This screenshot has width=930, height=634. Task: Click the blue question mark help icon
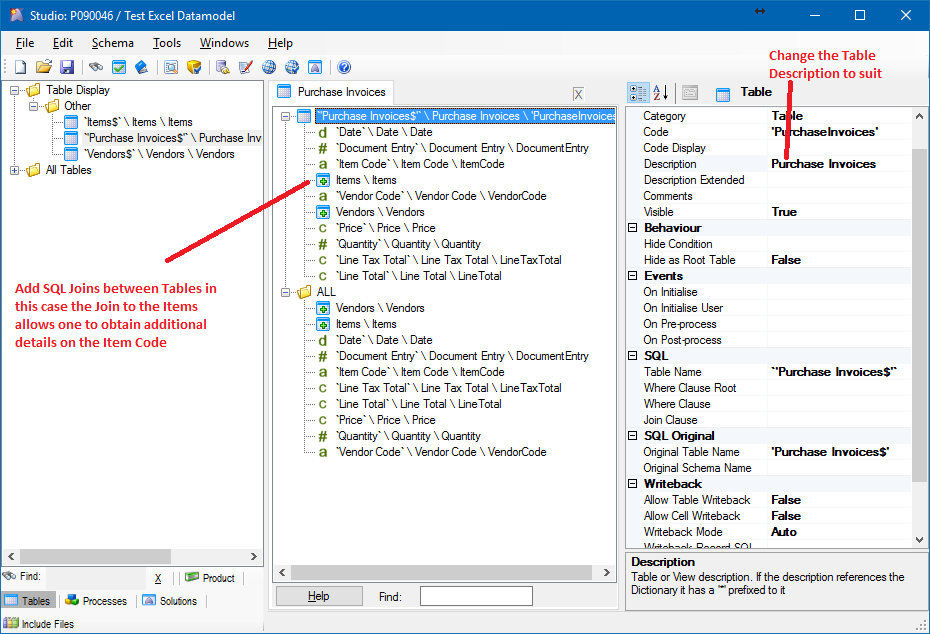pyautogui.click(x=344, y=67)
